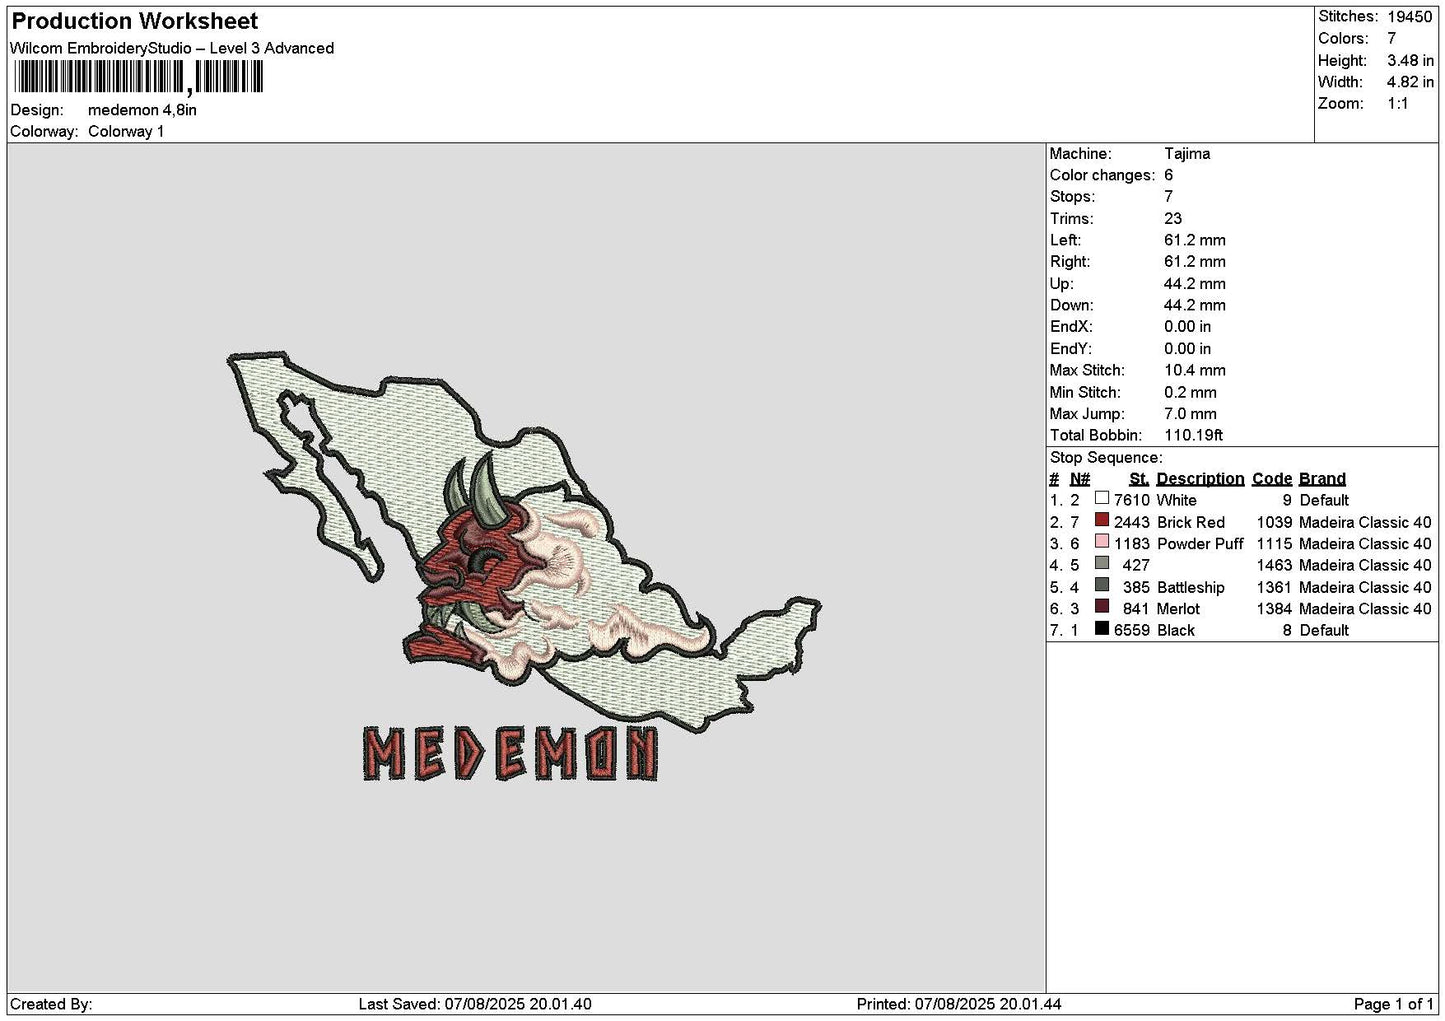Click the 'Brand' column header
The width and height of the screenshot is (1445, 1021).
[x=1322, y=479]
